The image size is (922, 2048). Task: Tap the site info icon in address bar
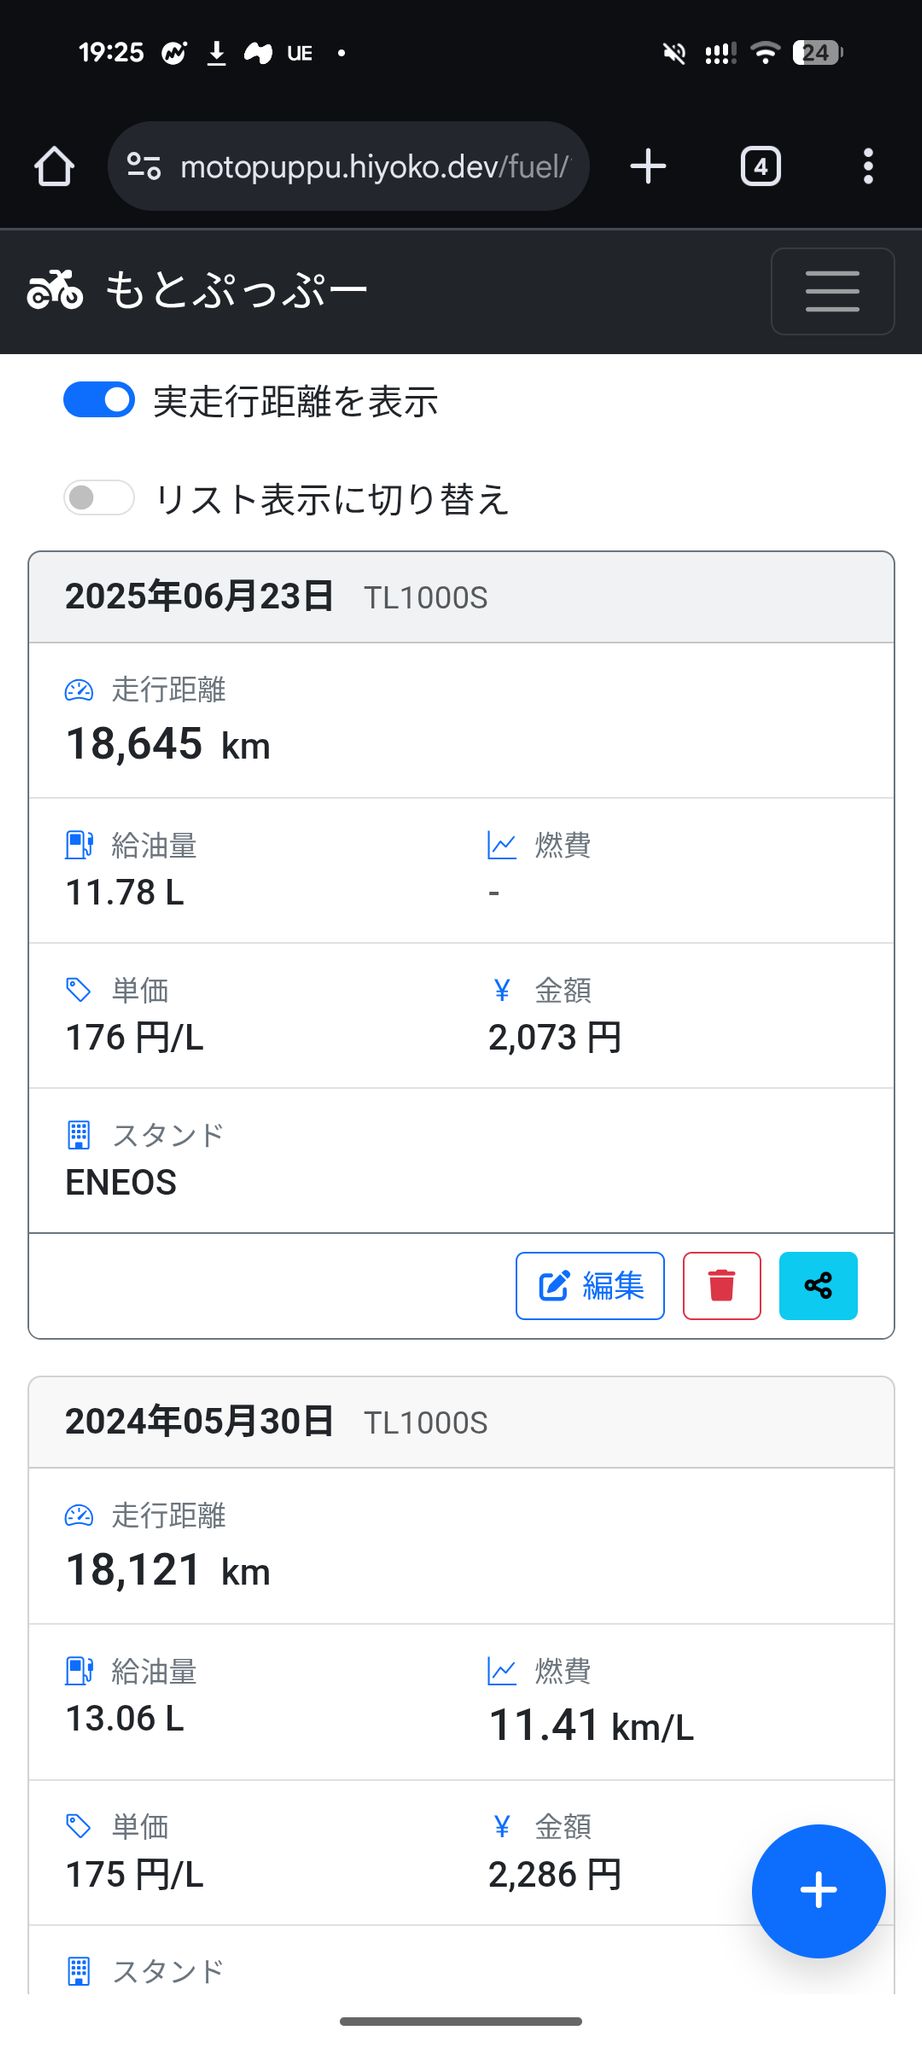(x=144, y=166)
